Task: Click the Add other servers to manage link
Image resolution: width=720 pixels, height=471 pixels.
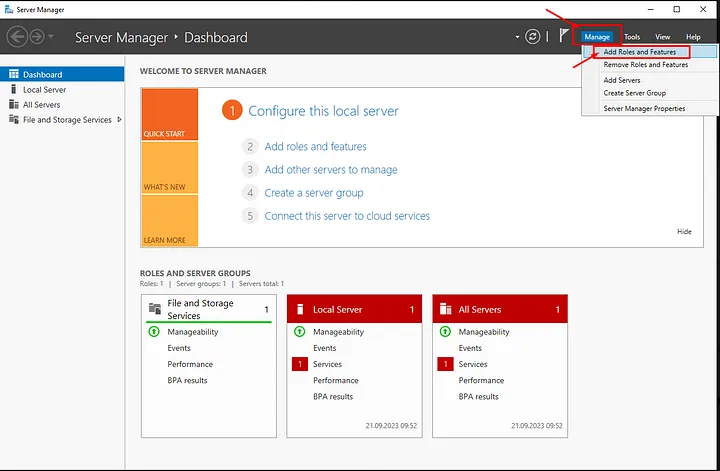Action: tap(331, 170)
